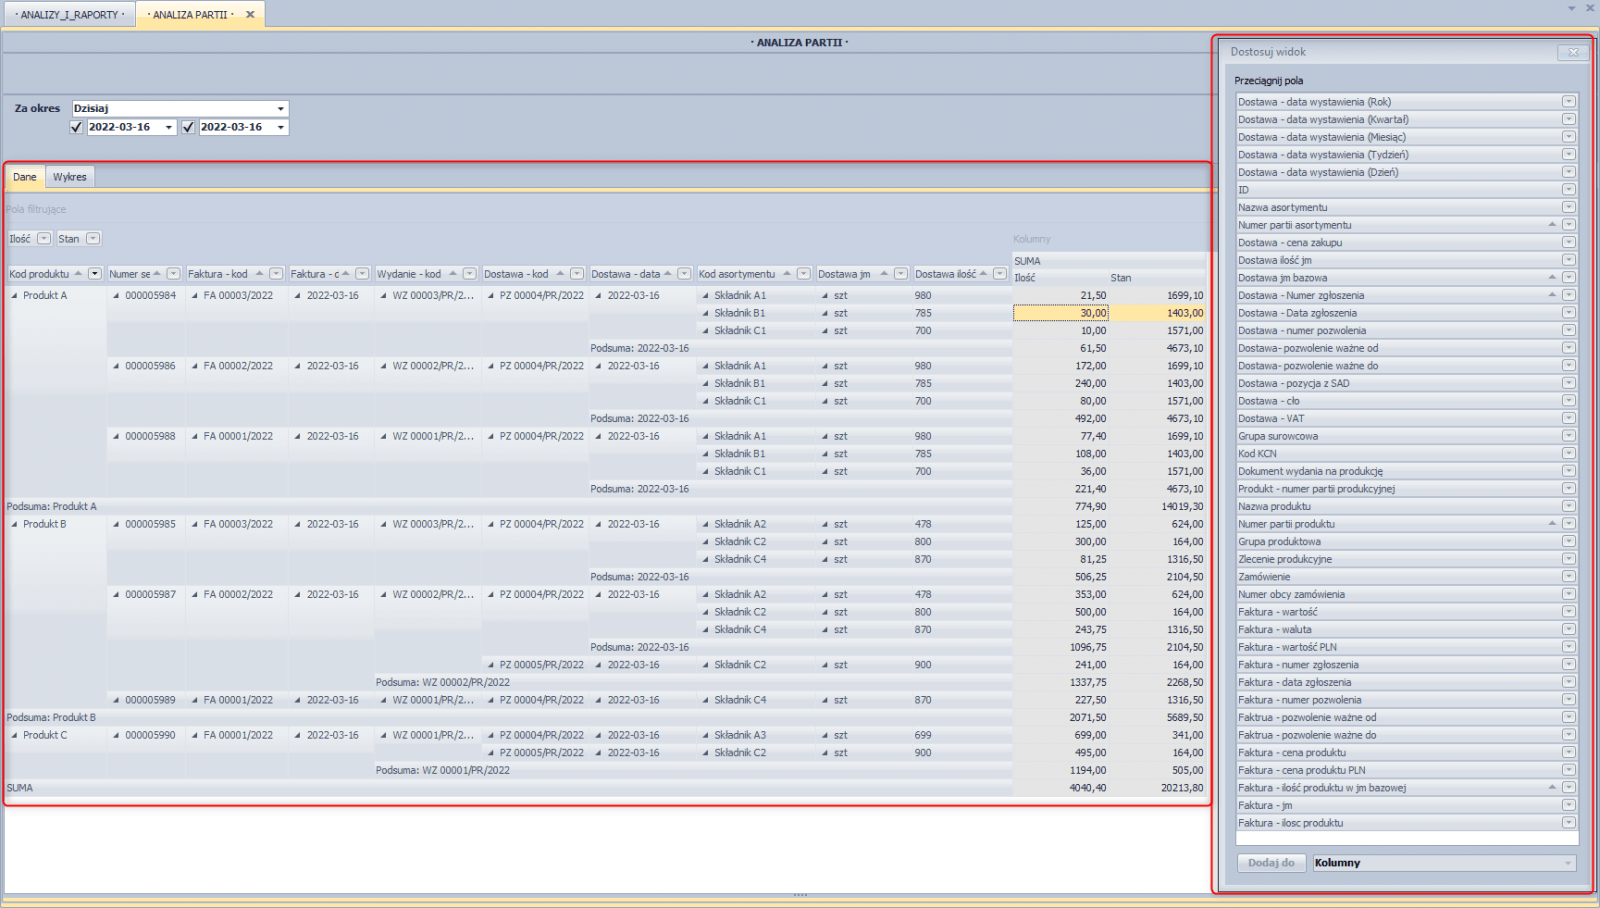
Task: Select Numer partii produktu field
Action: (x=1406, y=524)
